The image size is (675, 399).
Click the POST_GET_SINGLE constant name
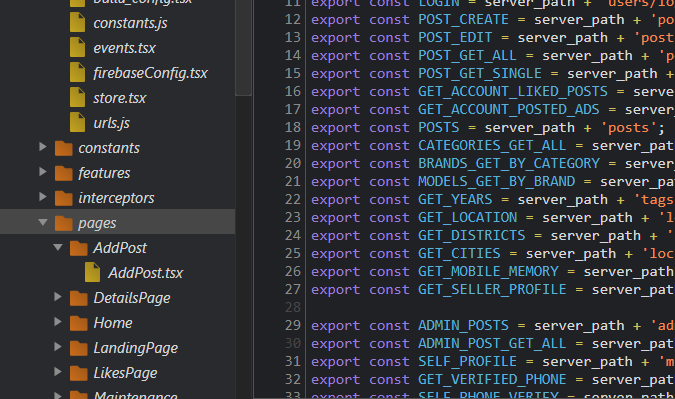pos(480,74)
